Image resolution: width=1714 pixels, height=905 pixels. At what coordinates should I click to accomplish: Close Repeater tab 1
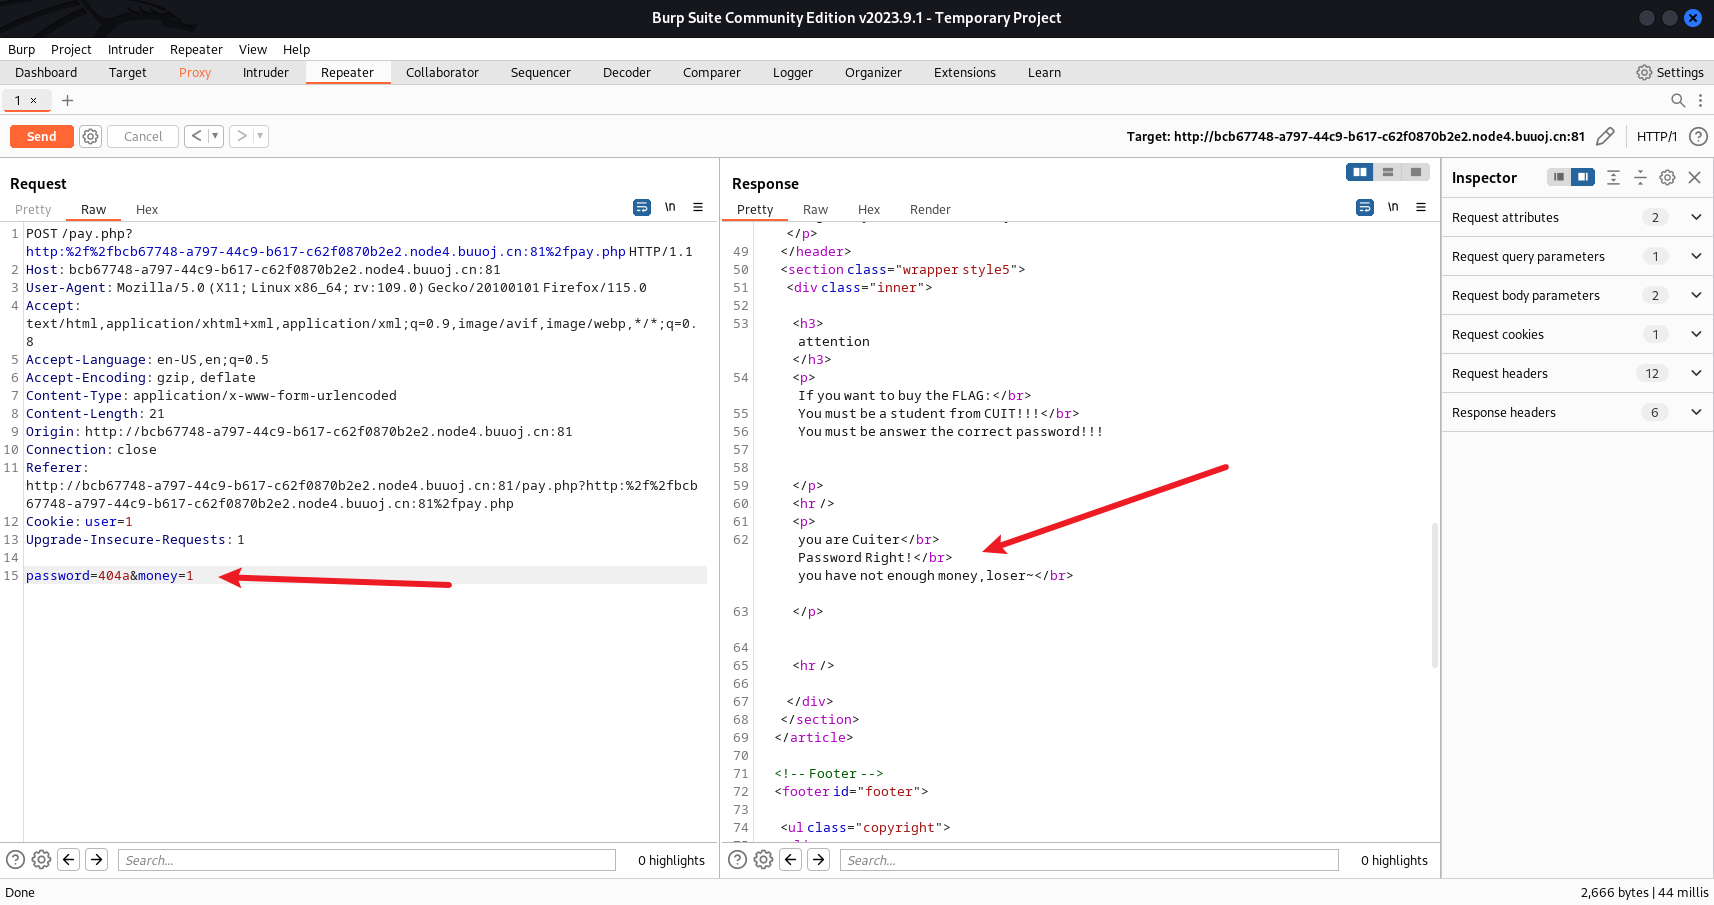(x=33, y=100)
